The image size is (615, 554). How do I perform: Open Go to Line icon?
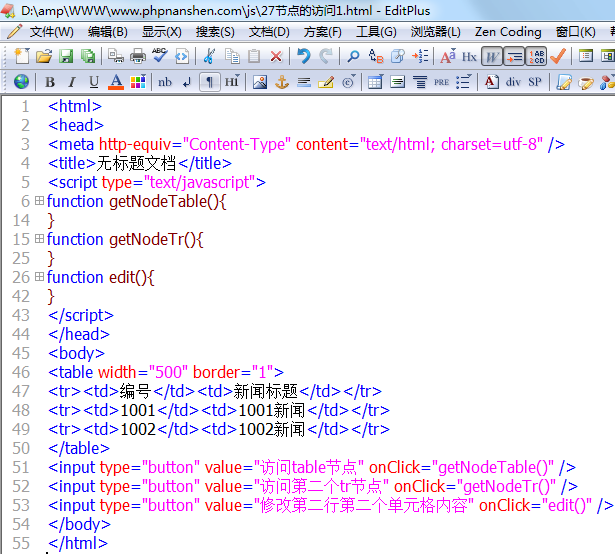(x=420, y=56)
